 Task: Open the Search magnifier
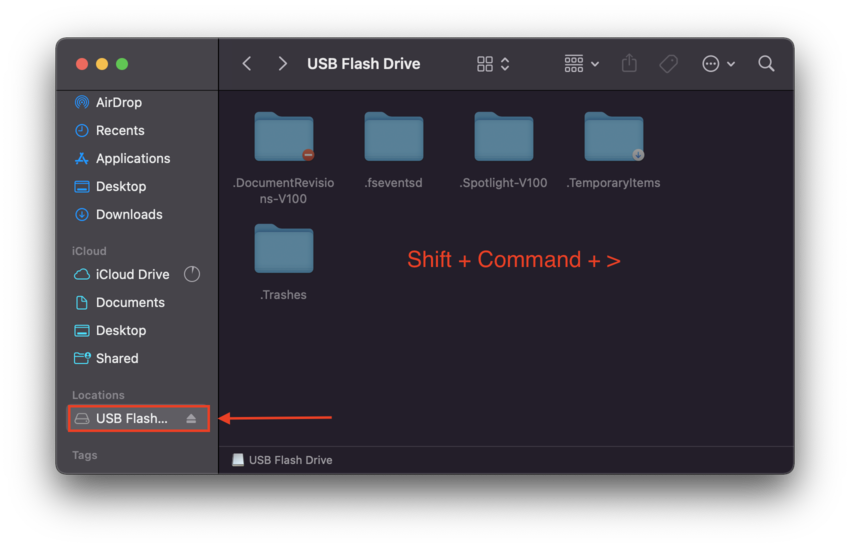coord(766,63)
